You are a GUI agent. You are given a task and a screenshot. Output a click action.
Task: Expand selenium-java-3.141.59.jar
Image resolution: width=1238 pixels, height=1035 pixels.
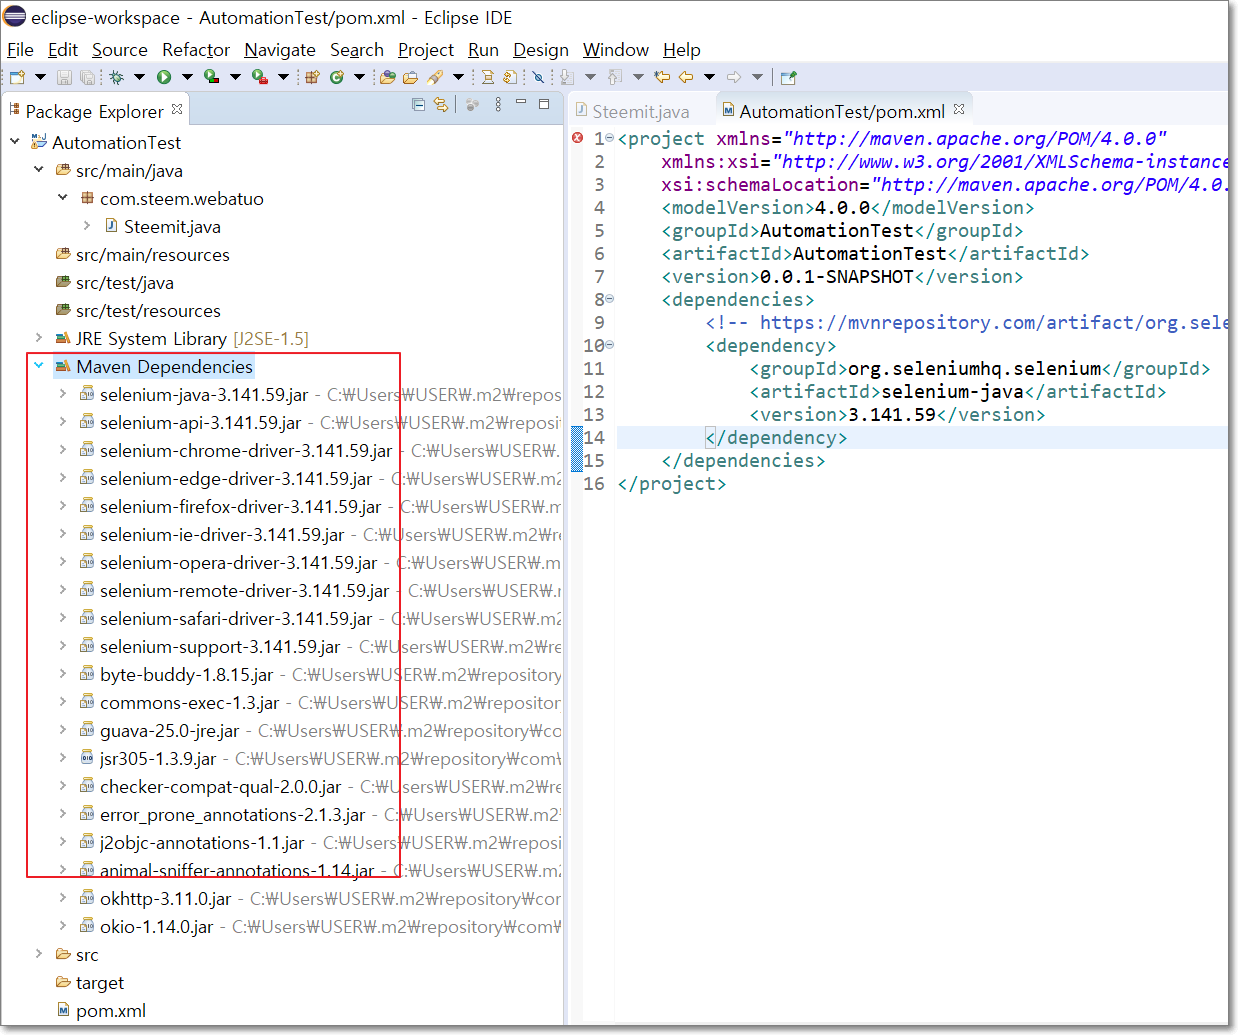tap(63, 393)
